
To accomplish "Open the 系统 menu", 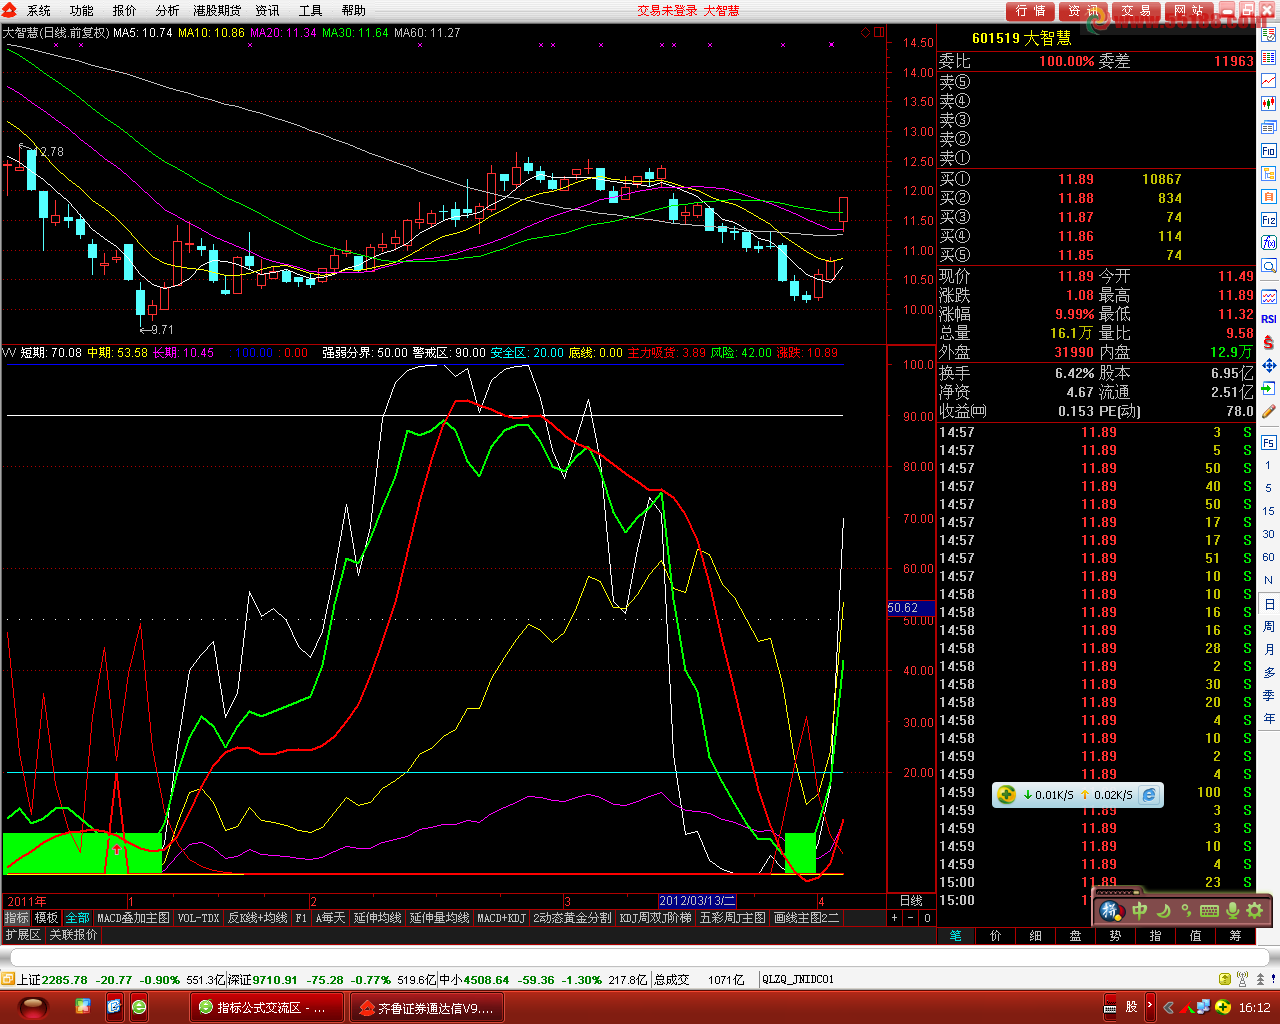I will 39,11.
